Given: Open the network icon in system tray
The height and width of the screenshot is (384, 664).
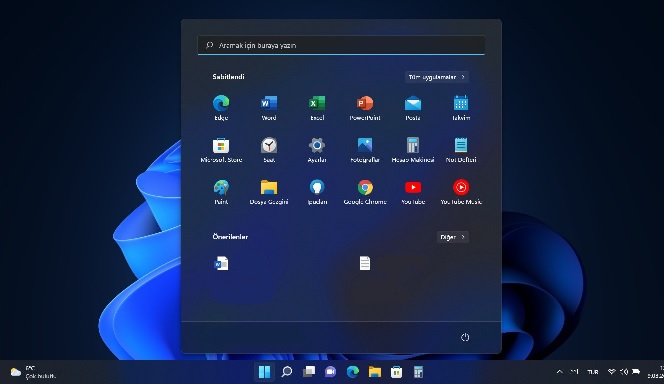Looking at the screenshot, I should coord(611,372).
